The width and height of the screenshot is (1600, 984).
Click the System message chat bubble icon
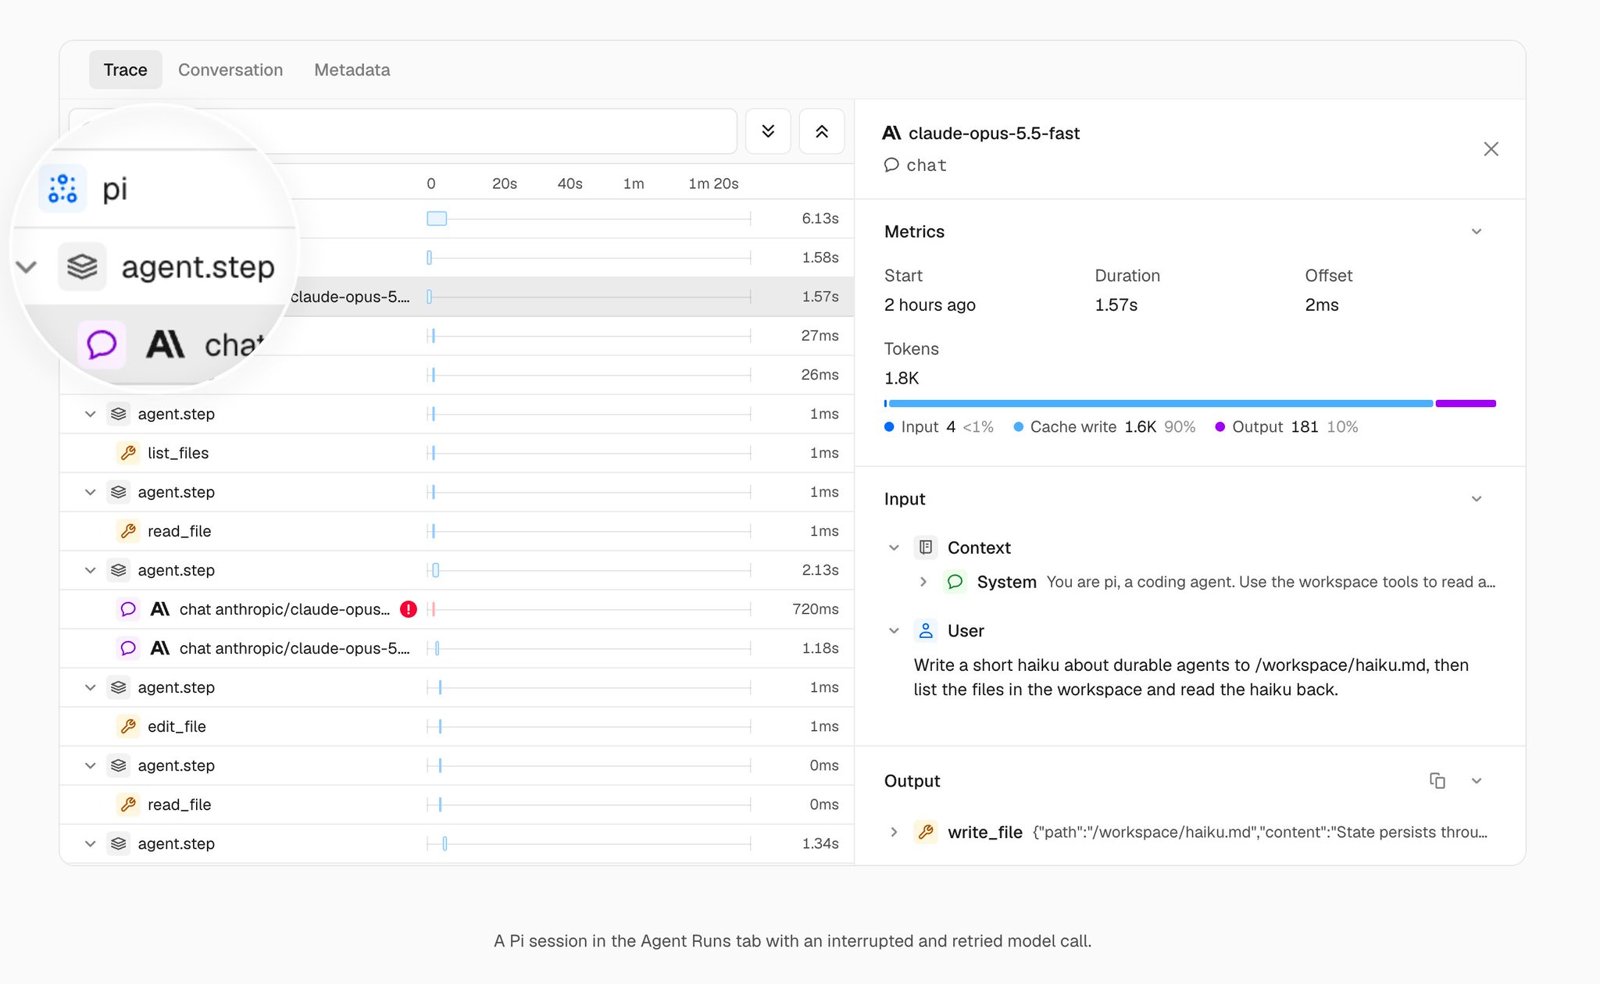tap(955, 582)
